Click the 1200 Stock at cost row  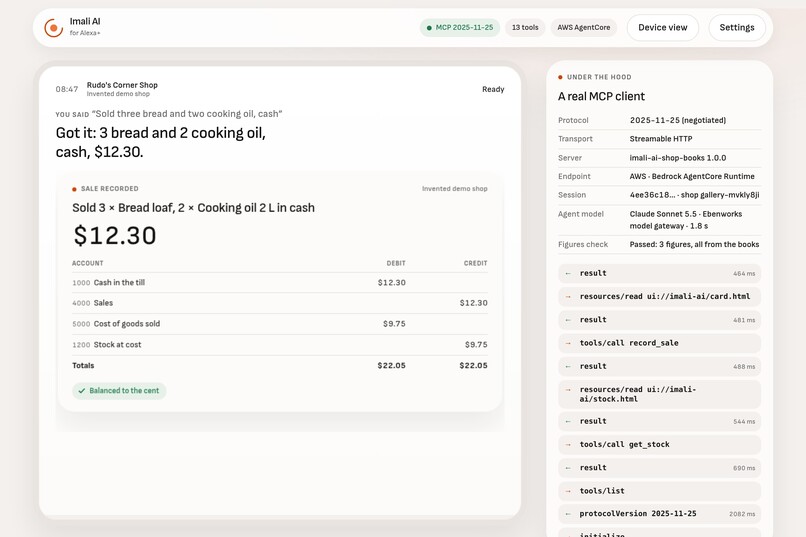pyautogui.click(x=280, y=345)
